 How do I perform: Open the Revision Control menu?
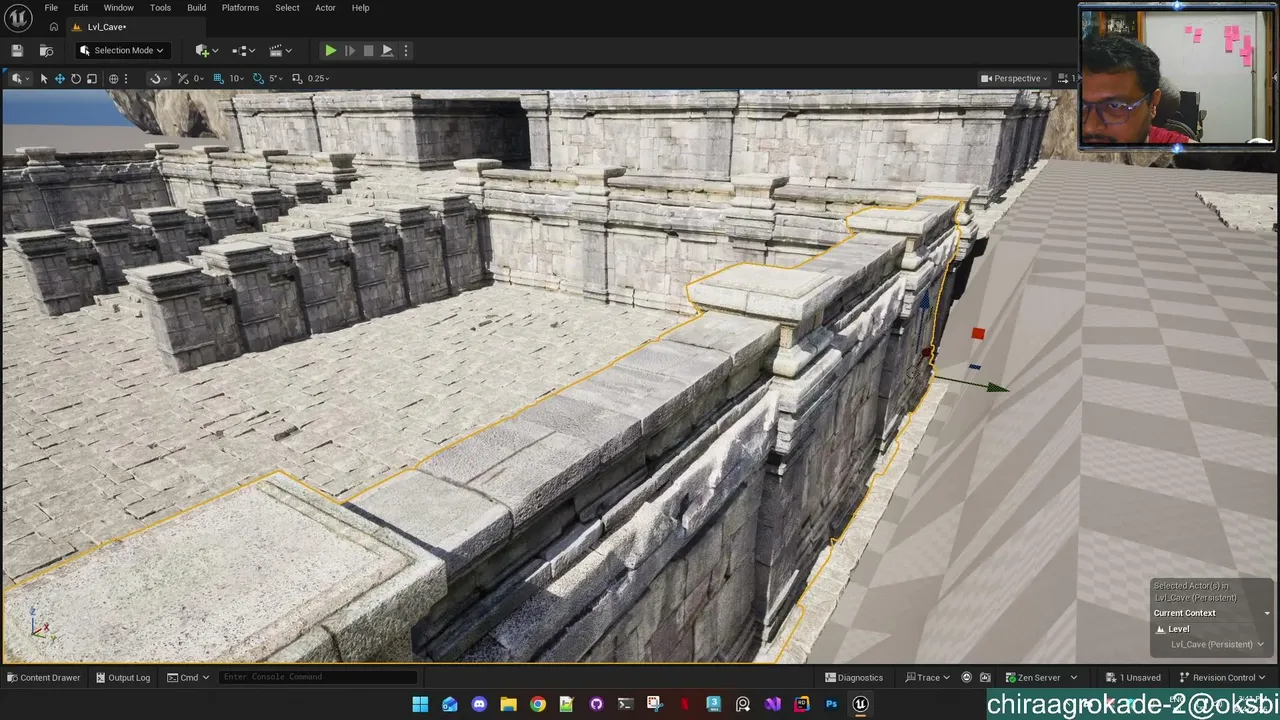click(x=1223, y=678)
